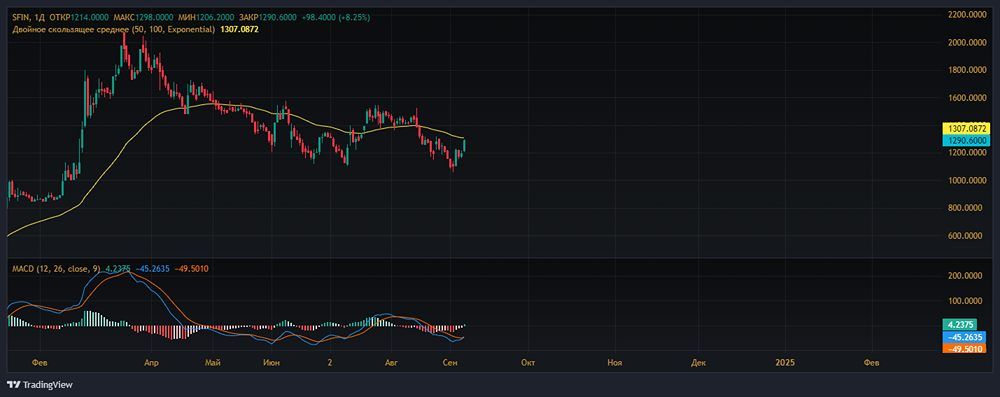Click the yellow 1307.0872 price axis tag
The height and width of the screenshot is (397, 1000).
965,128
